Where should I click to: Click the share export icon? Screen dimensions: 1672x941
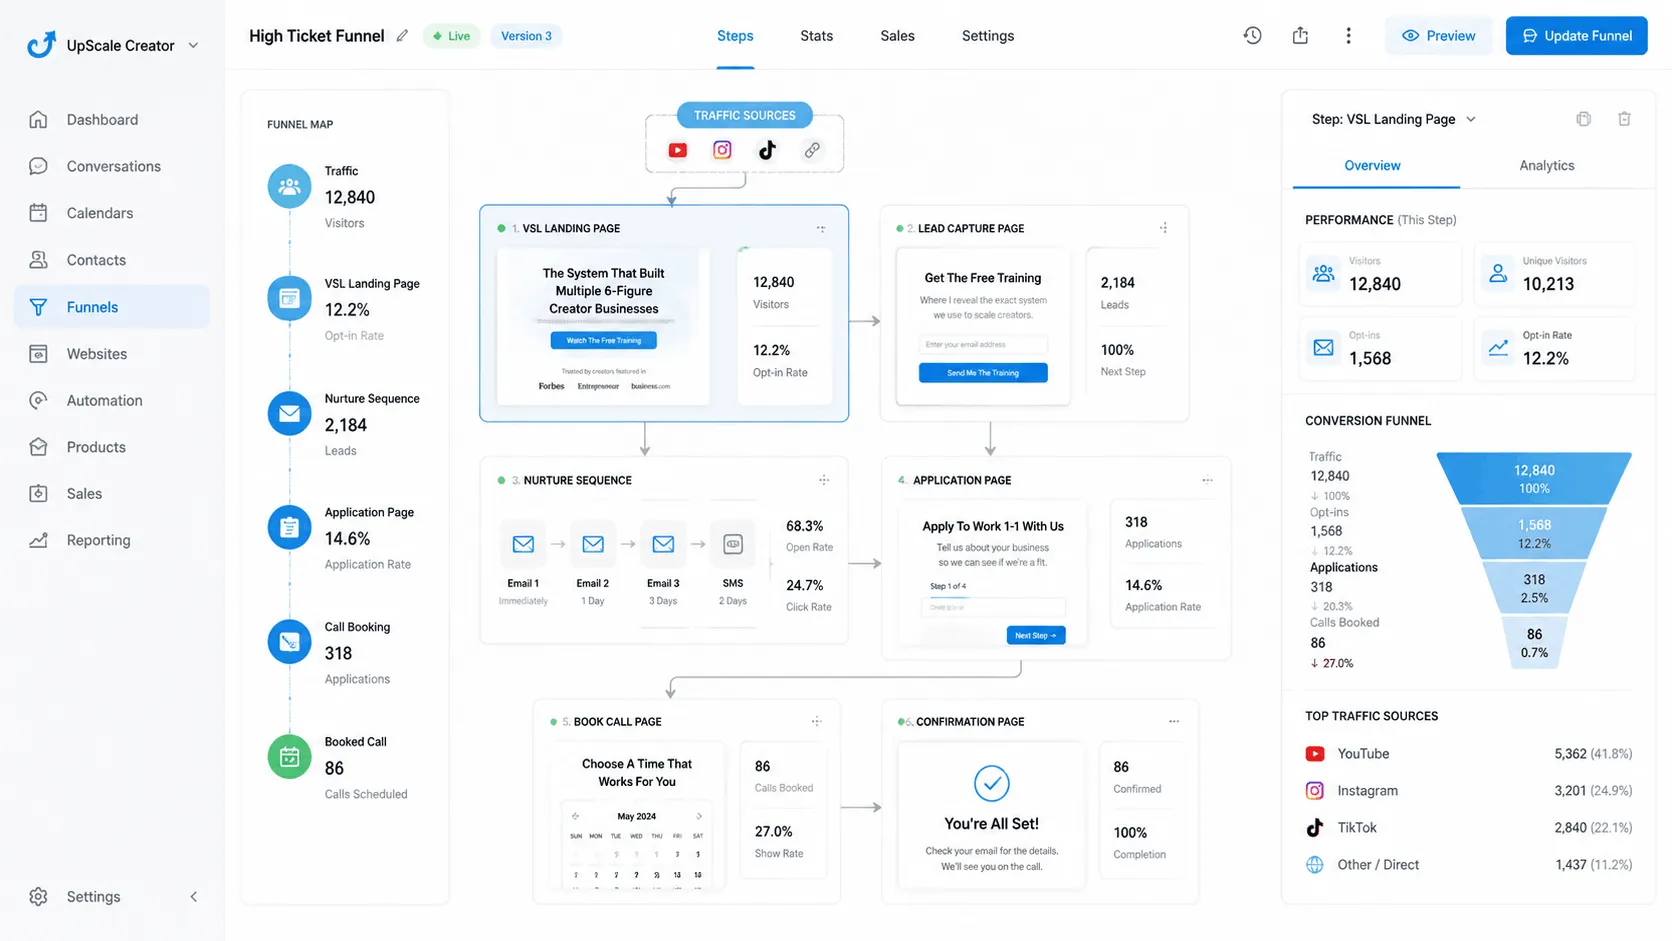point(1300,36)
